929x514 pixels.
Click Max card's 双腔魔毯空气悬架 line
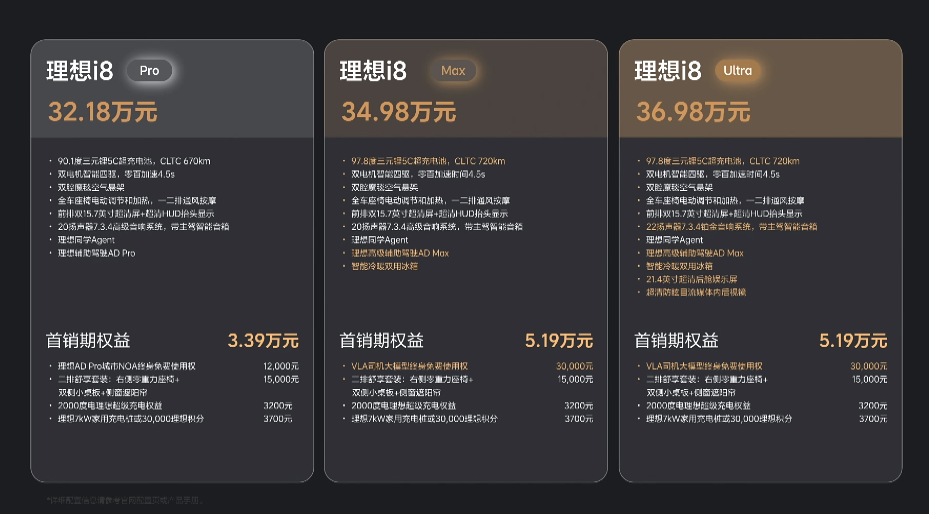click(385, 187)
